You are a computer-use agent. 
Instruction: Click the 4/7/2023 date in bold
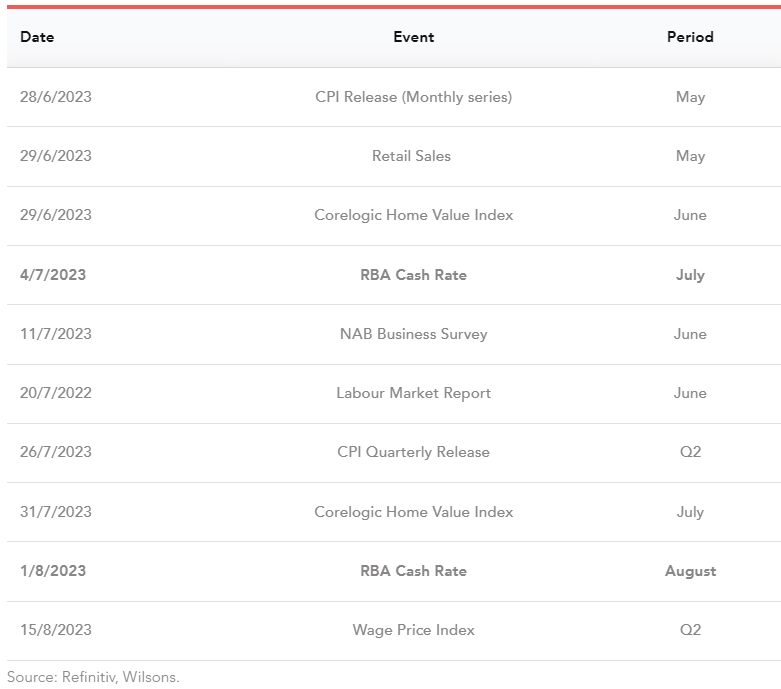pyautogui.click(x=53, y=275)
